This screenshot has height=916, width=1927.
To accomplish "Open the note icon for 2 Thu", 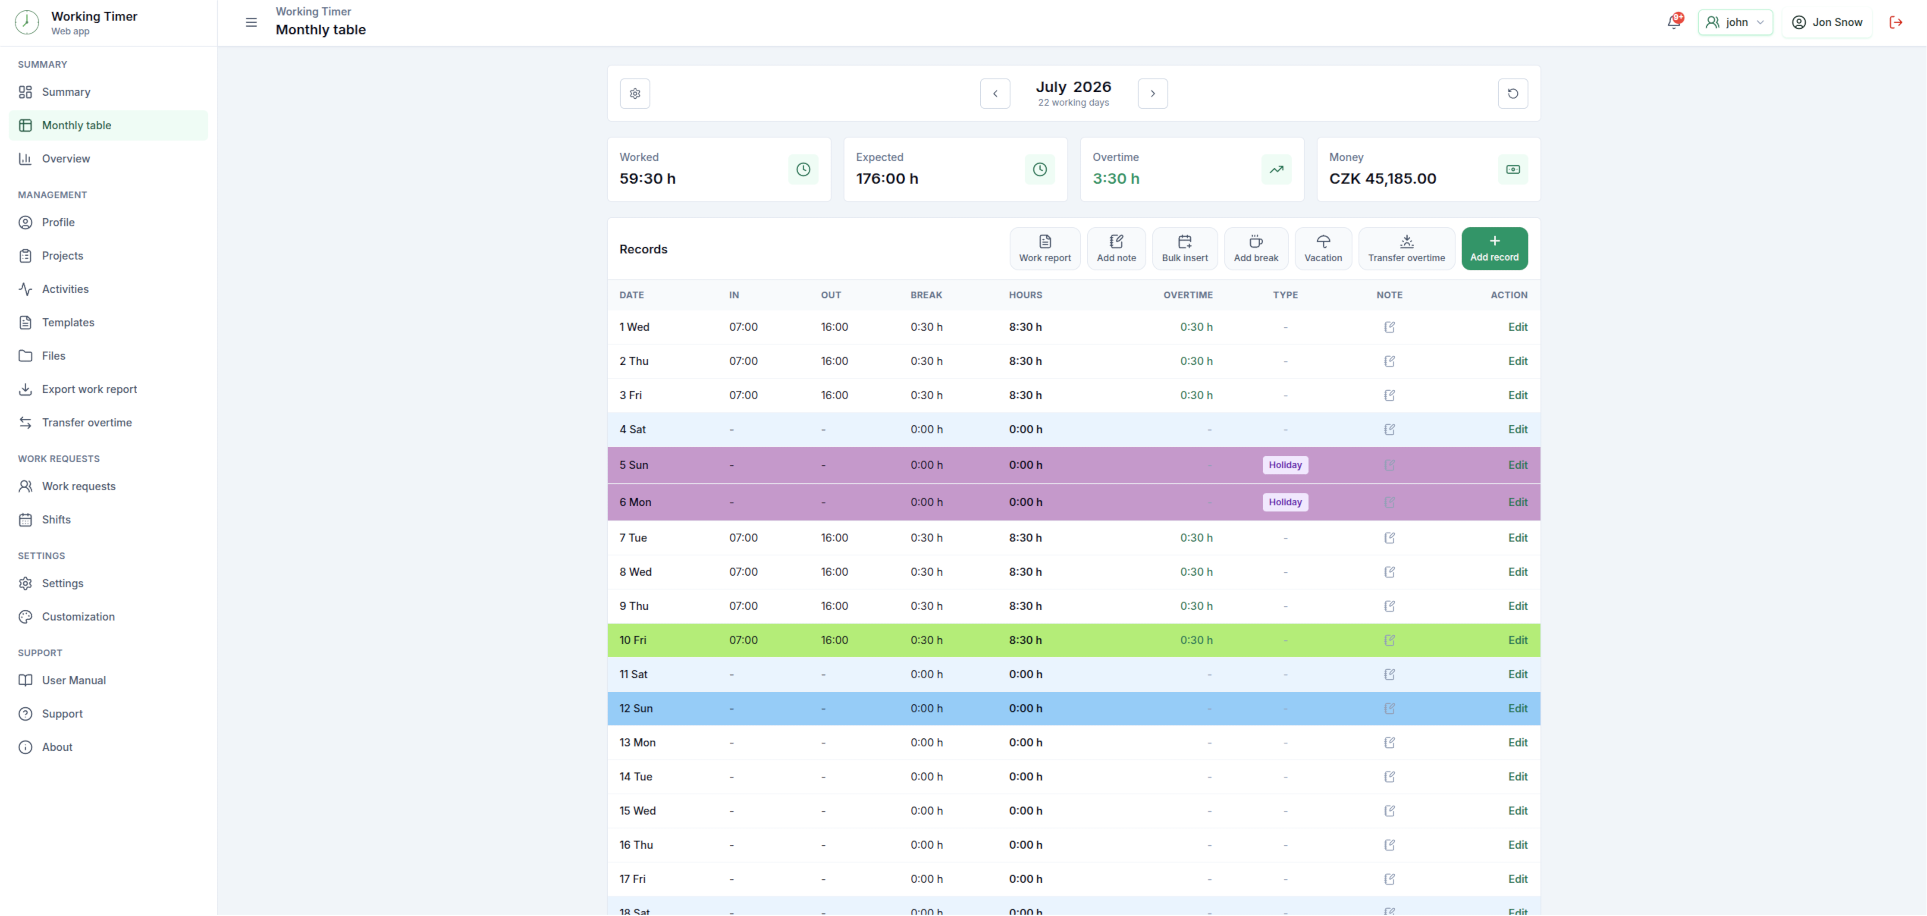I will (1389, 361).
